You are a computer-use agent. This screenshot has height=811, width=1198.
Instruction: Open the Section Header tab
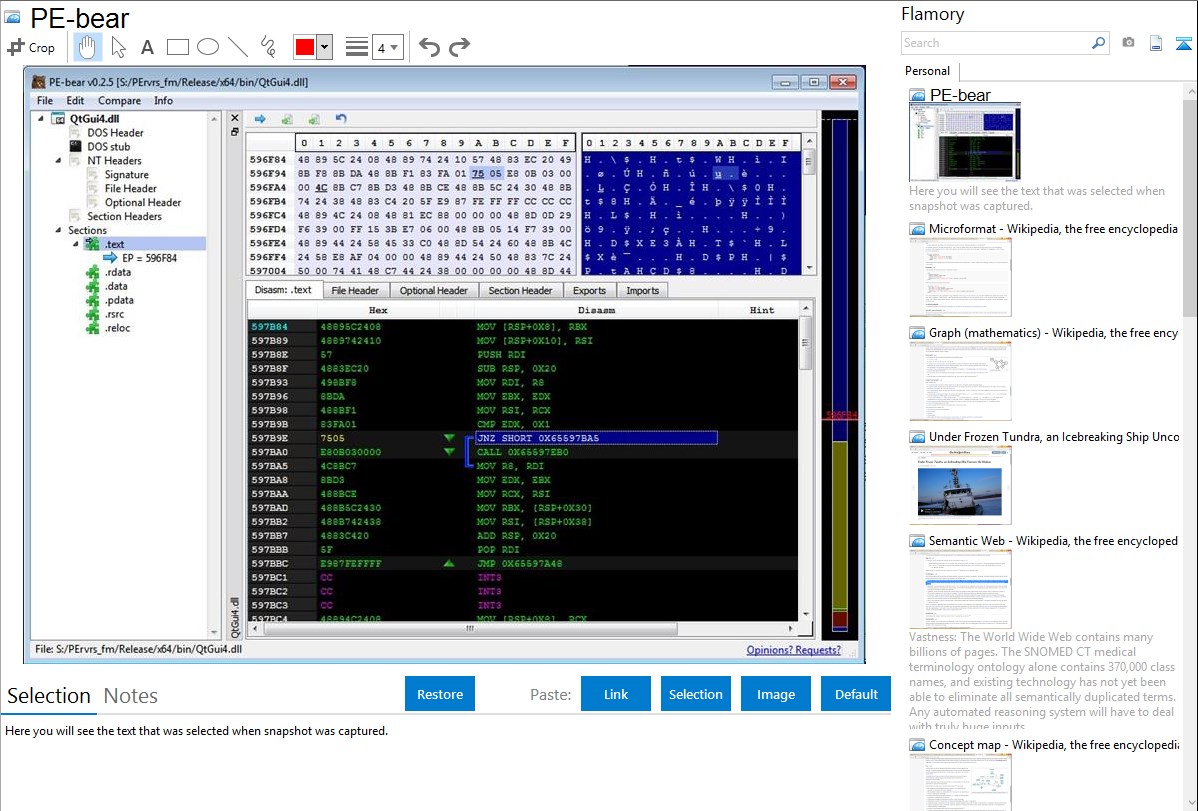[520, 290]
